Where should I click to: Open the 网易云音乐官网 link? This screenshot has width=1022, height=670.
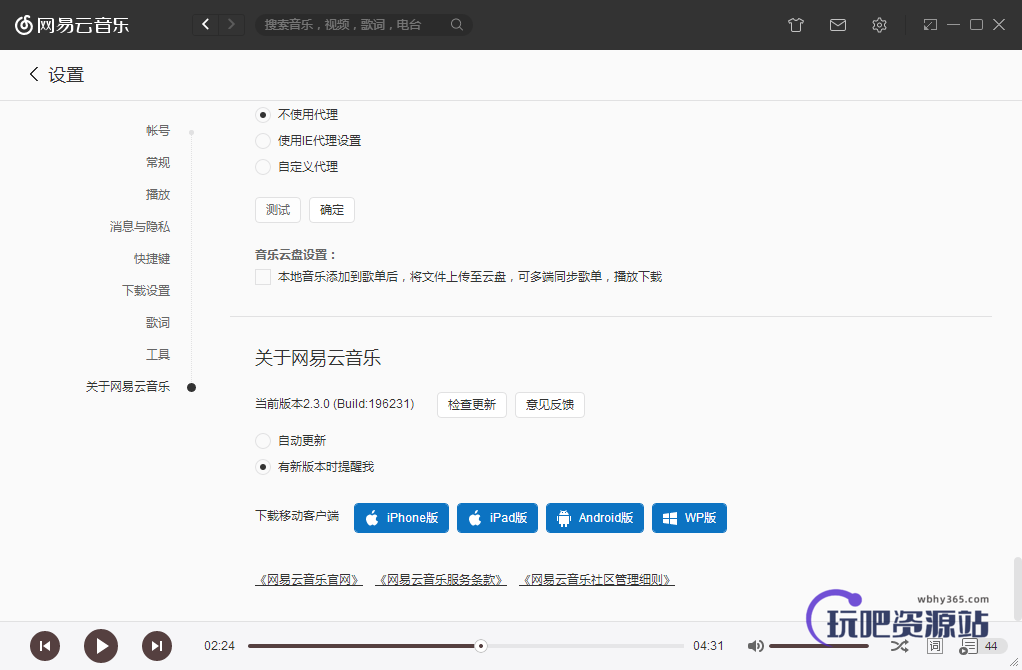309,579
